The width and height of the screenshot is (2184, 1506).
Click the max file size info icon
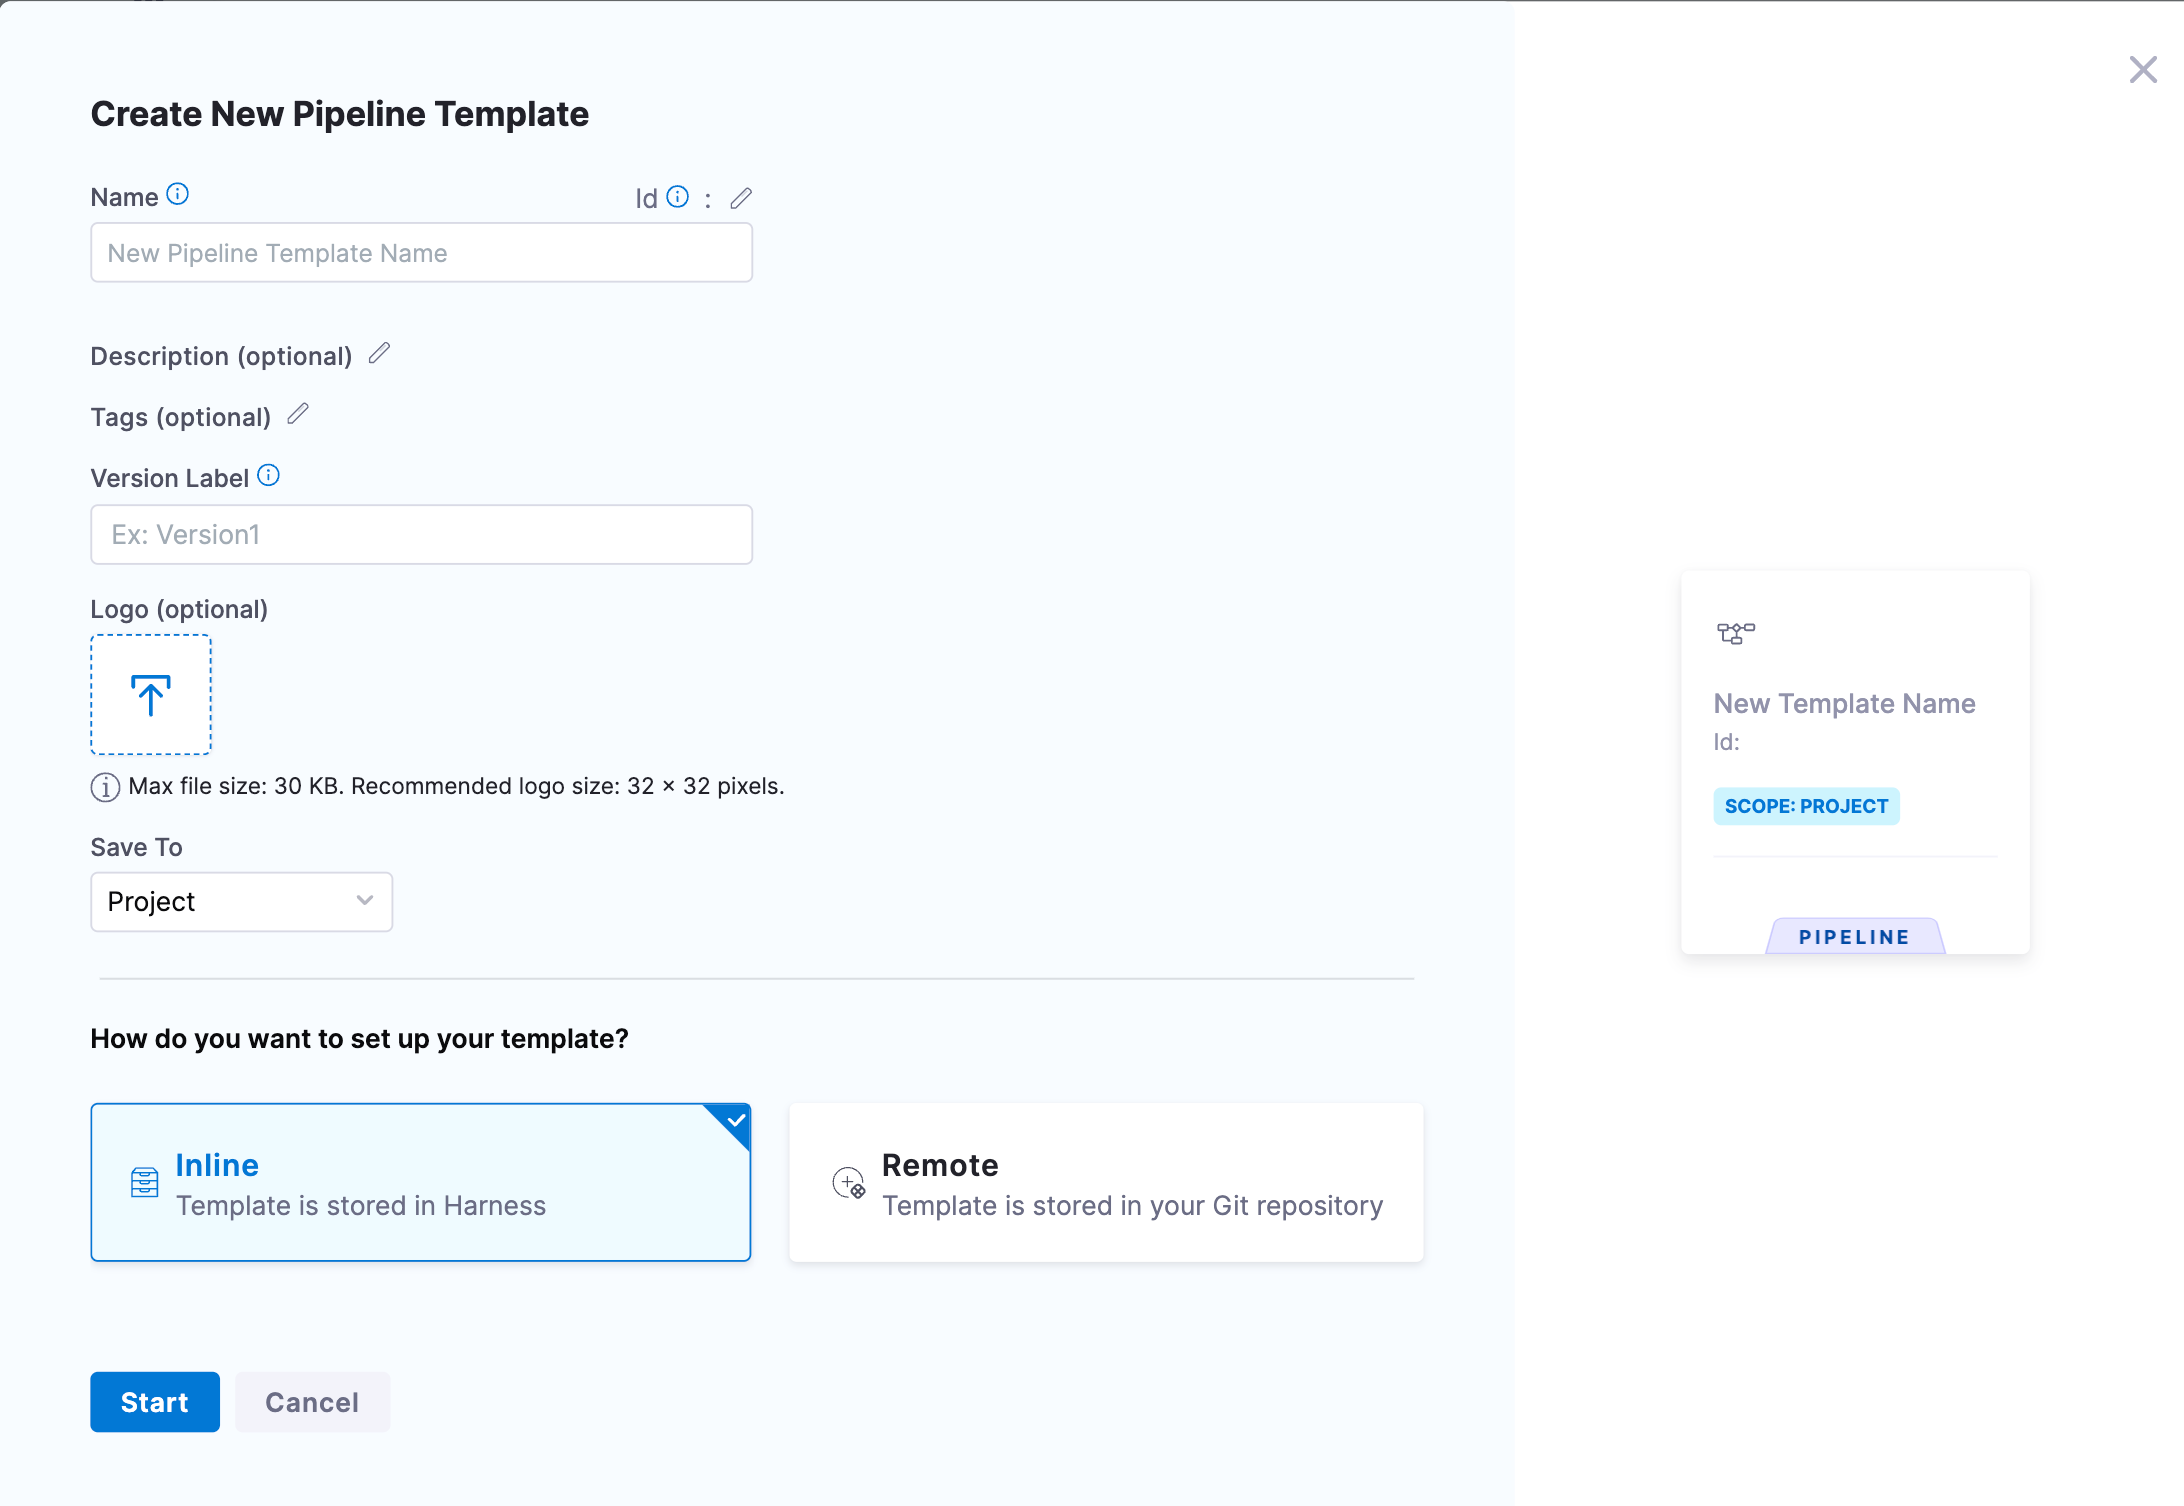(x=105, y=787)
